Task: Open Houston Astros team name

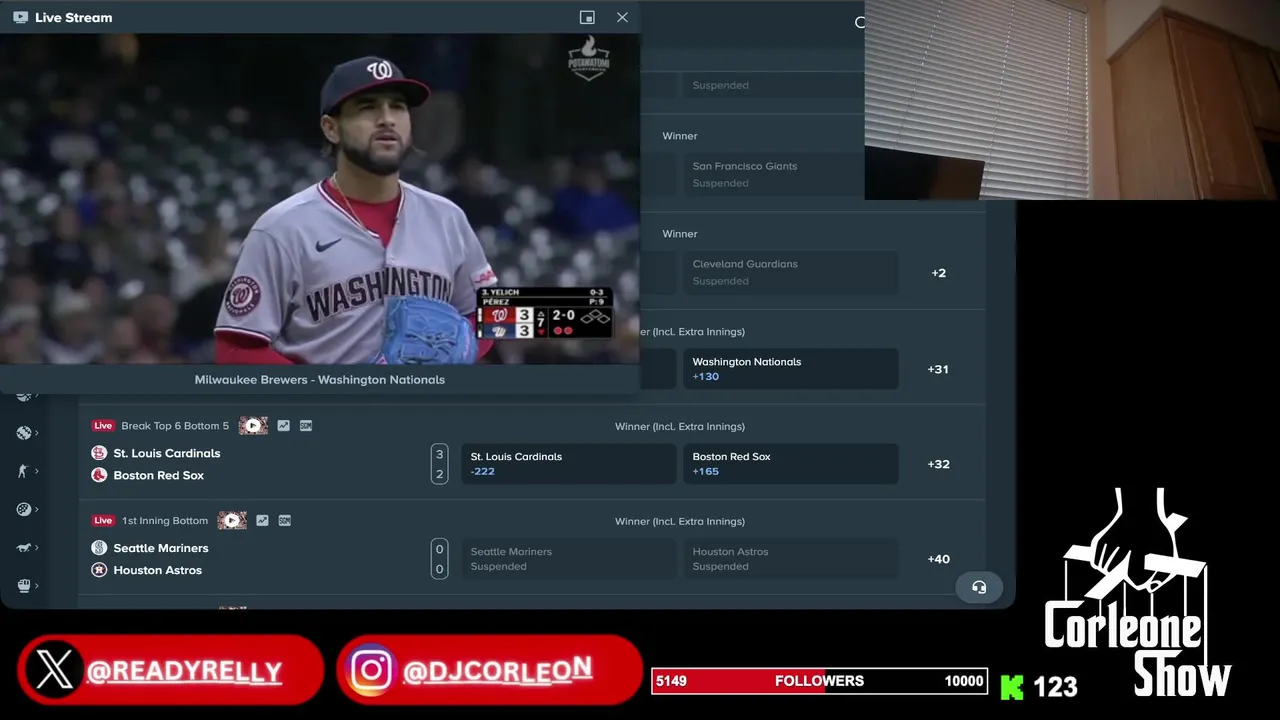Action: 158,570
